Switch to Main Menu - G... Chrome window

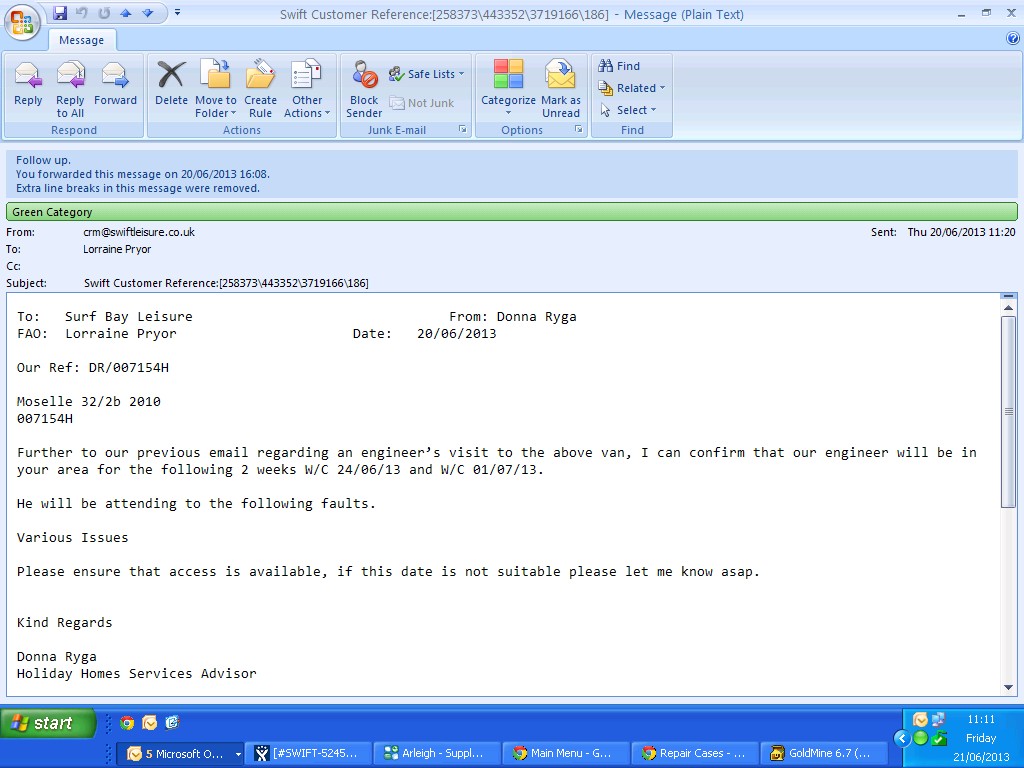(x=566, y=753)
